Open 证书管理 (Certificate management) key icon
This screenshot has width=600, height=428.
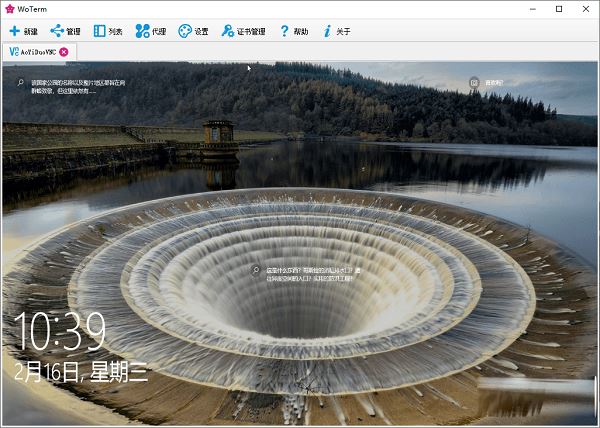[228, 31]
